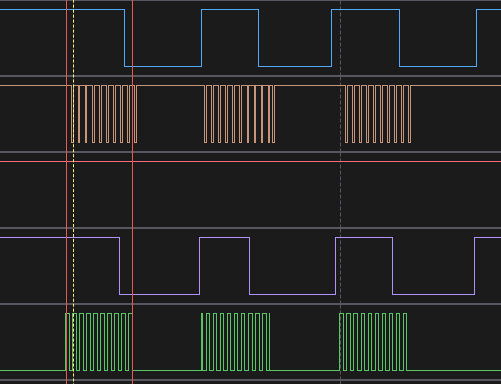Click the yellow dashed vertical cursor line
The height and width of the screenshot is (384, 501).
pyautogui.click(x=74, y=192)
